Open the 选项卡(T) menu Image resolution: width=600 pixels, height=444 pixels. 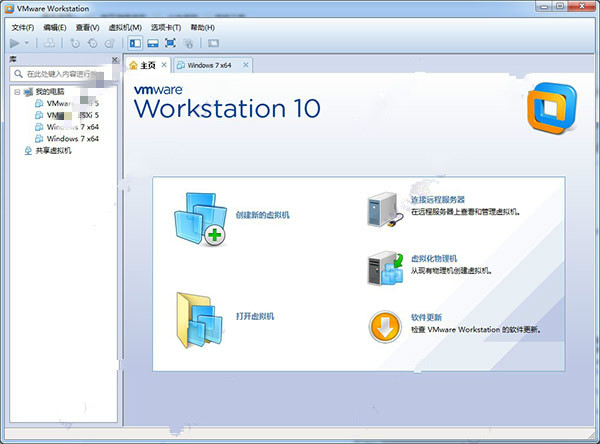pyautogui.click(x=166, y=28)
